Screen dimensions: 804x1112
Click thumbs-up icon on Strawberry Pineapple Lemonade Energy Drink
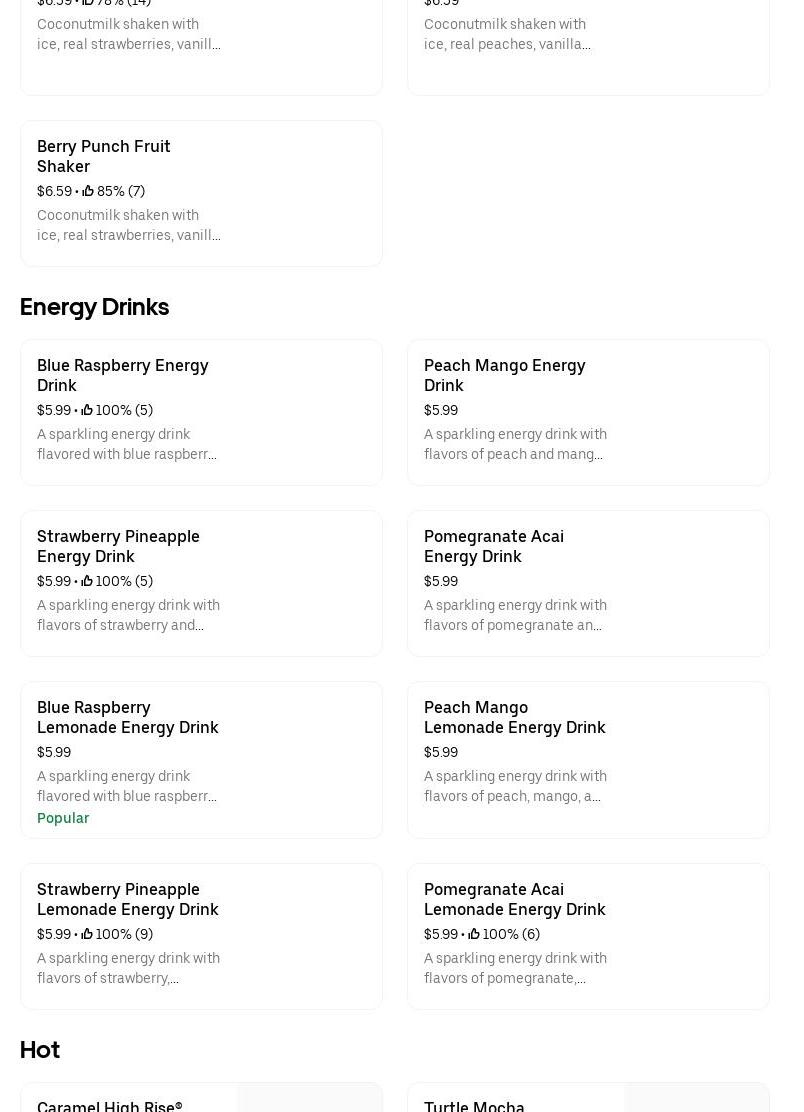point(87,934)
